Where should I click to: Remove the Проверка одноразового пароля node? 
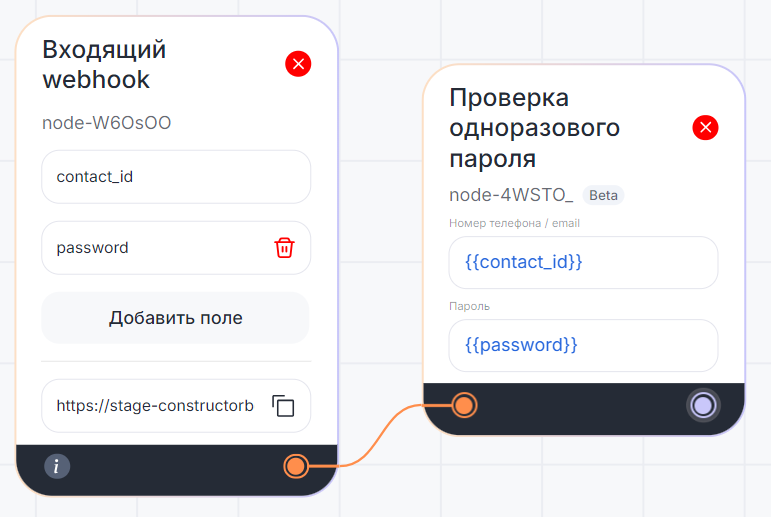pos(706,127)
